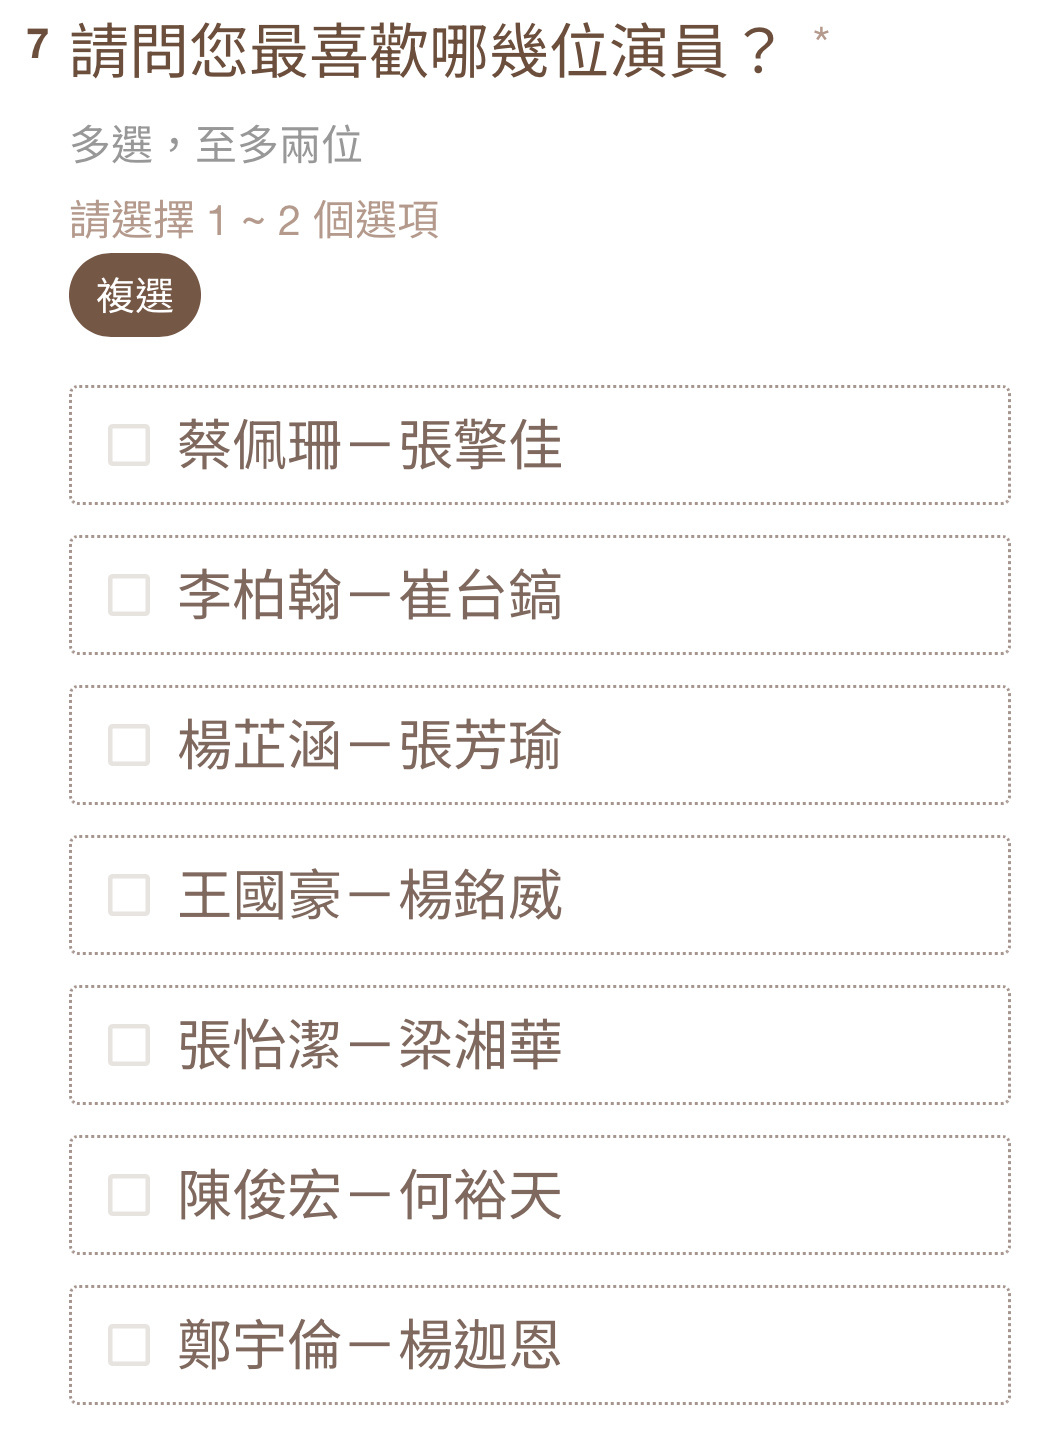
Task: Tick the 王國豪-楊銘威 checkbox
Action: coord(129,895)
